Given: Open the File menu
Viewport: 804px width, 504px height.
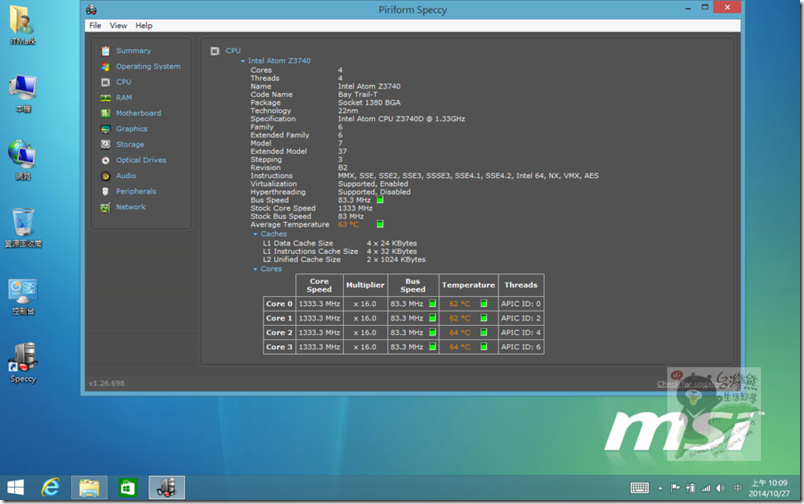Looking at the screenshot, I should (95, 26).
